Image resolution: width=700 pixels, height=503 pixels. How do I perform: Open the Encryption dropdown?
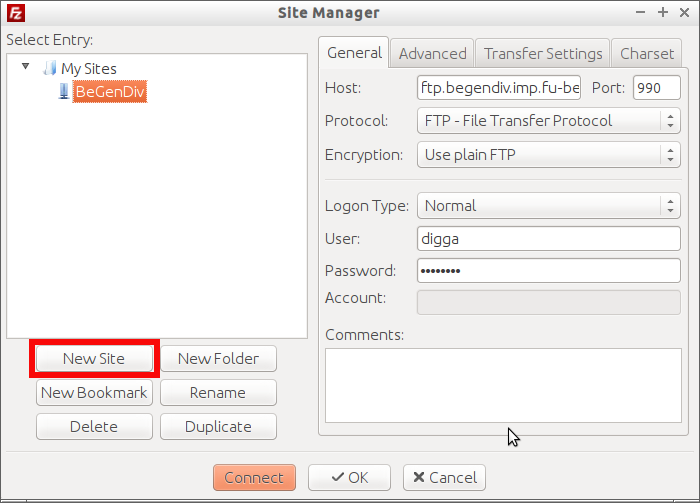548,155
